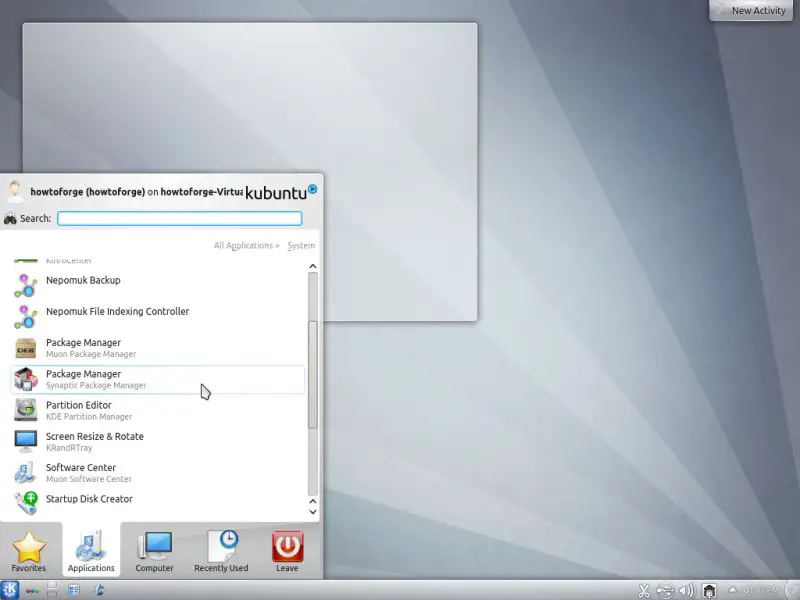
Task: Click the Activities icon with three colored dots
Action: coord(32,591)
